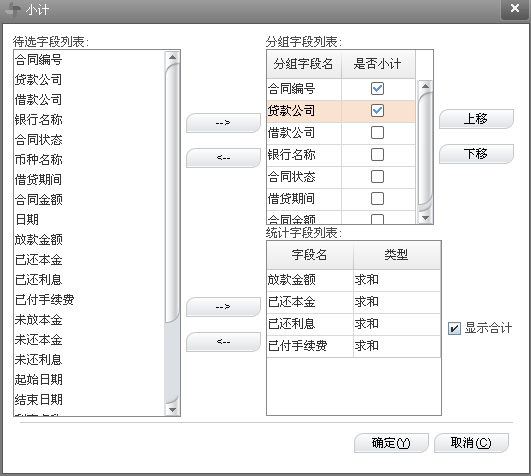
Task: Add field to statistics list with lower --> button
Action: point(223,307)
